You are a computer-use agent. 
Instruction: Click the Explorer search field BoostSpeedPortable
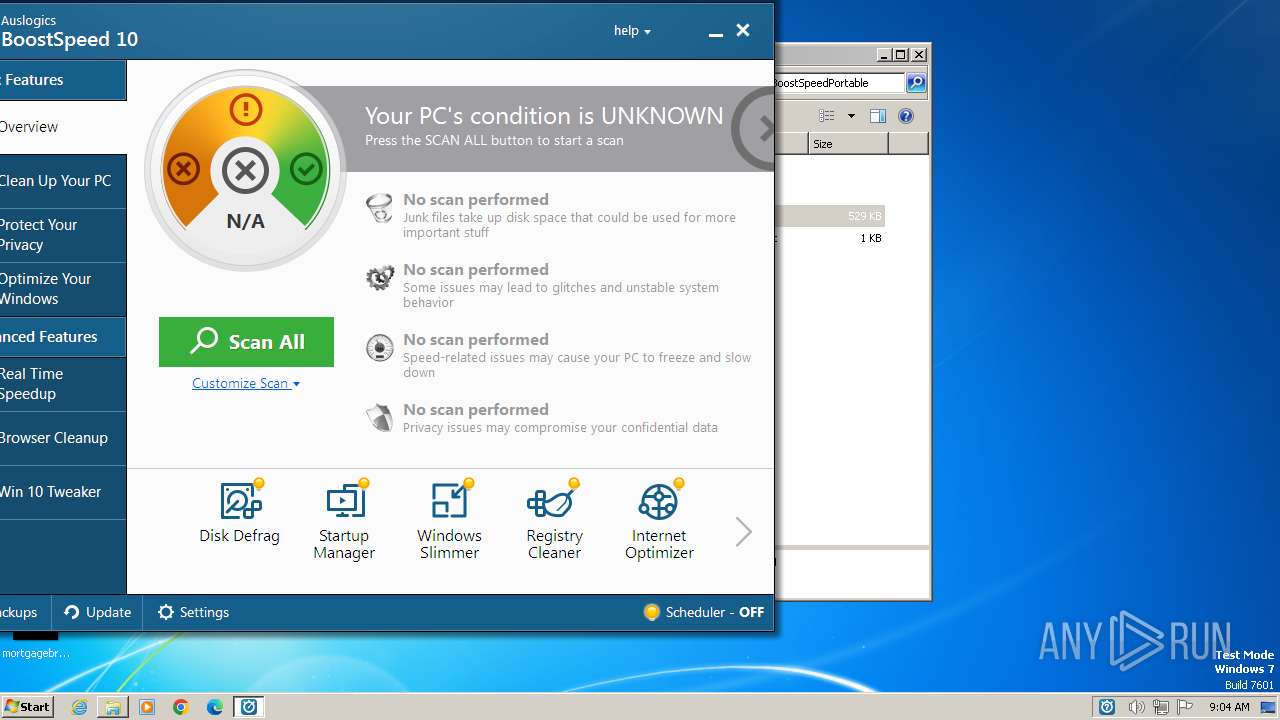click(x=839, y=83)
